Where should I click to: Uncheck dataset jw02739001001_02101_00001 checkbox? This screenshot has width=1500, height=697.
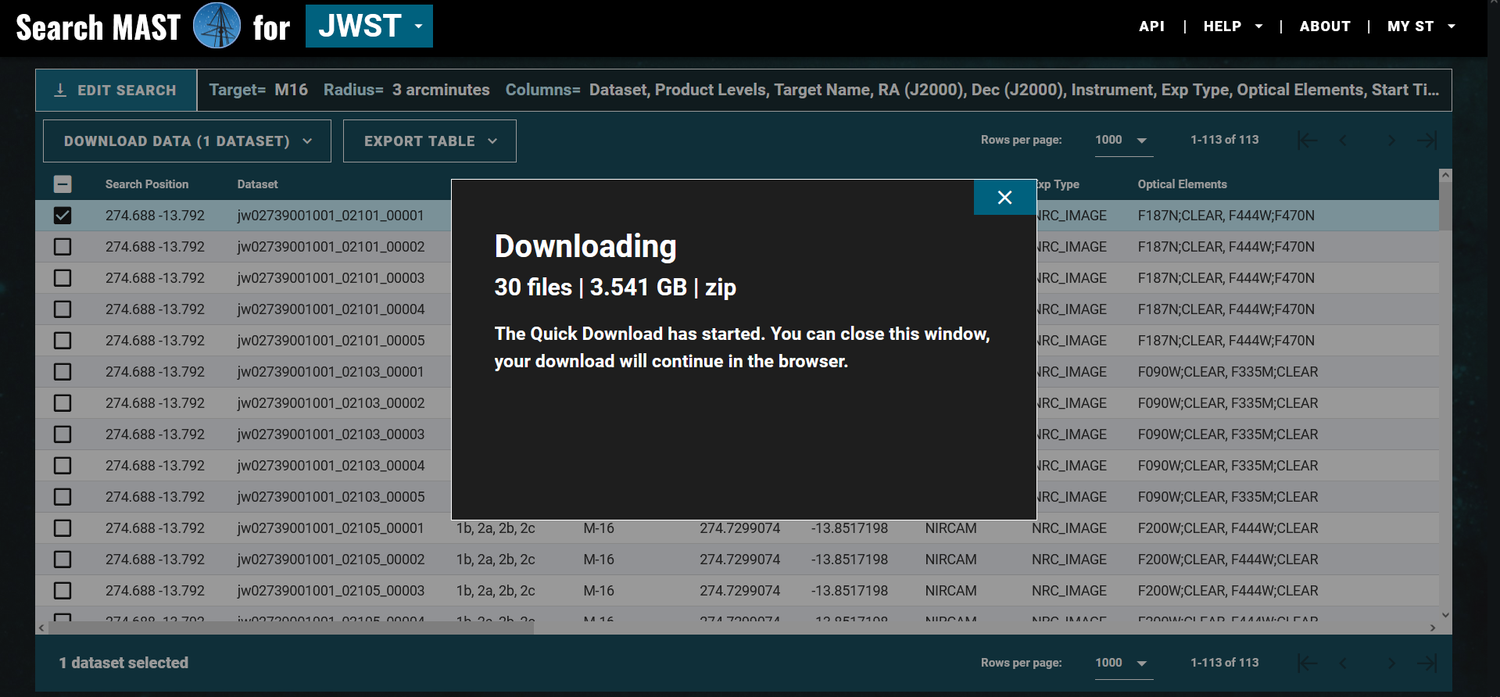coord(62,215)
